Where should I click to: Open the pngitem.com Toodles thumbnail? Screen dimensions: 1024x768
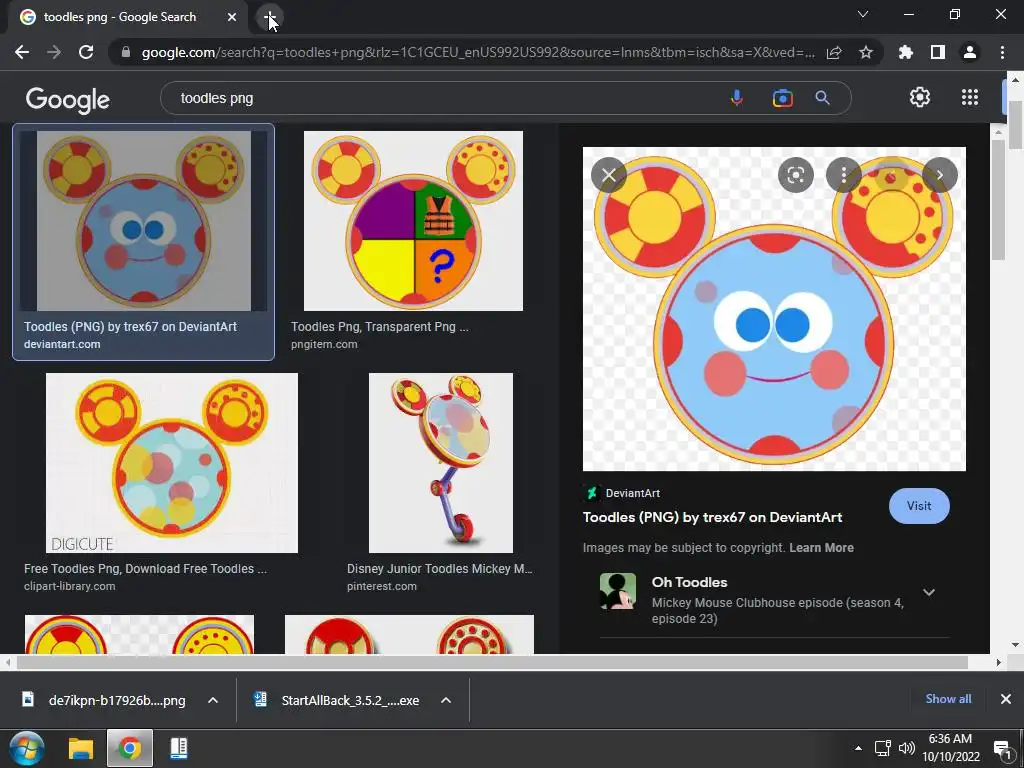[413, 221]
